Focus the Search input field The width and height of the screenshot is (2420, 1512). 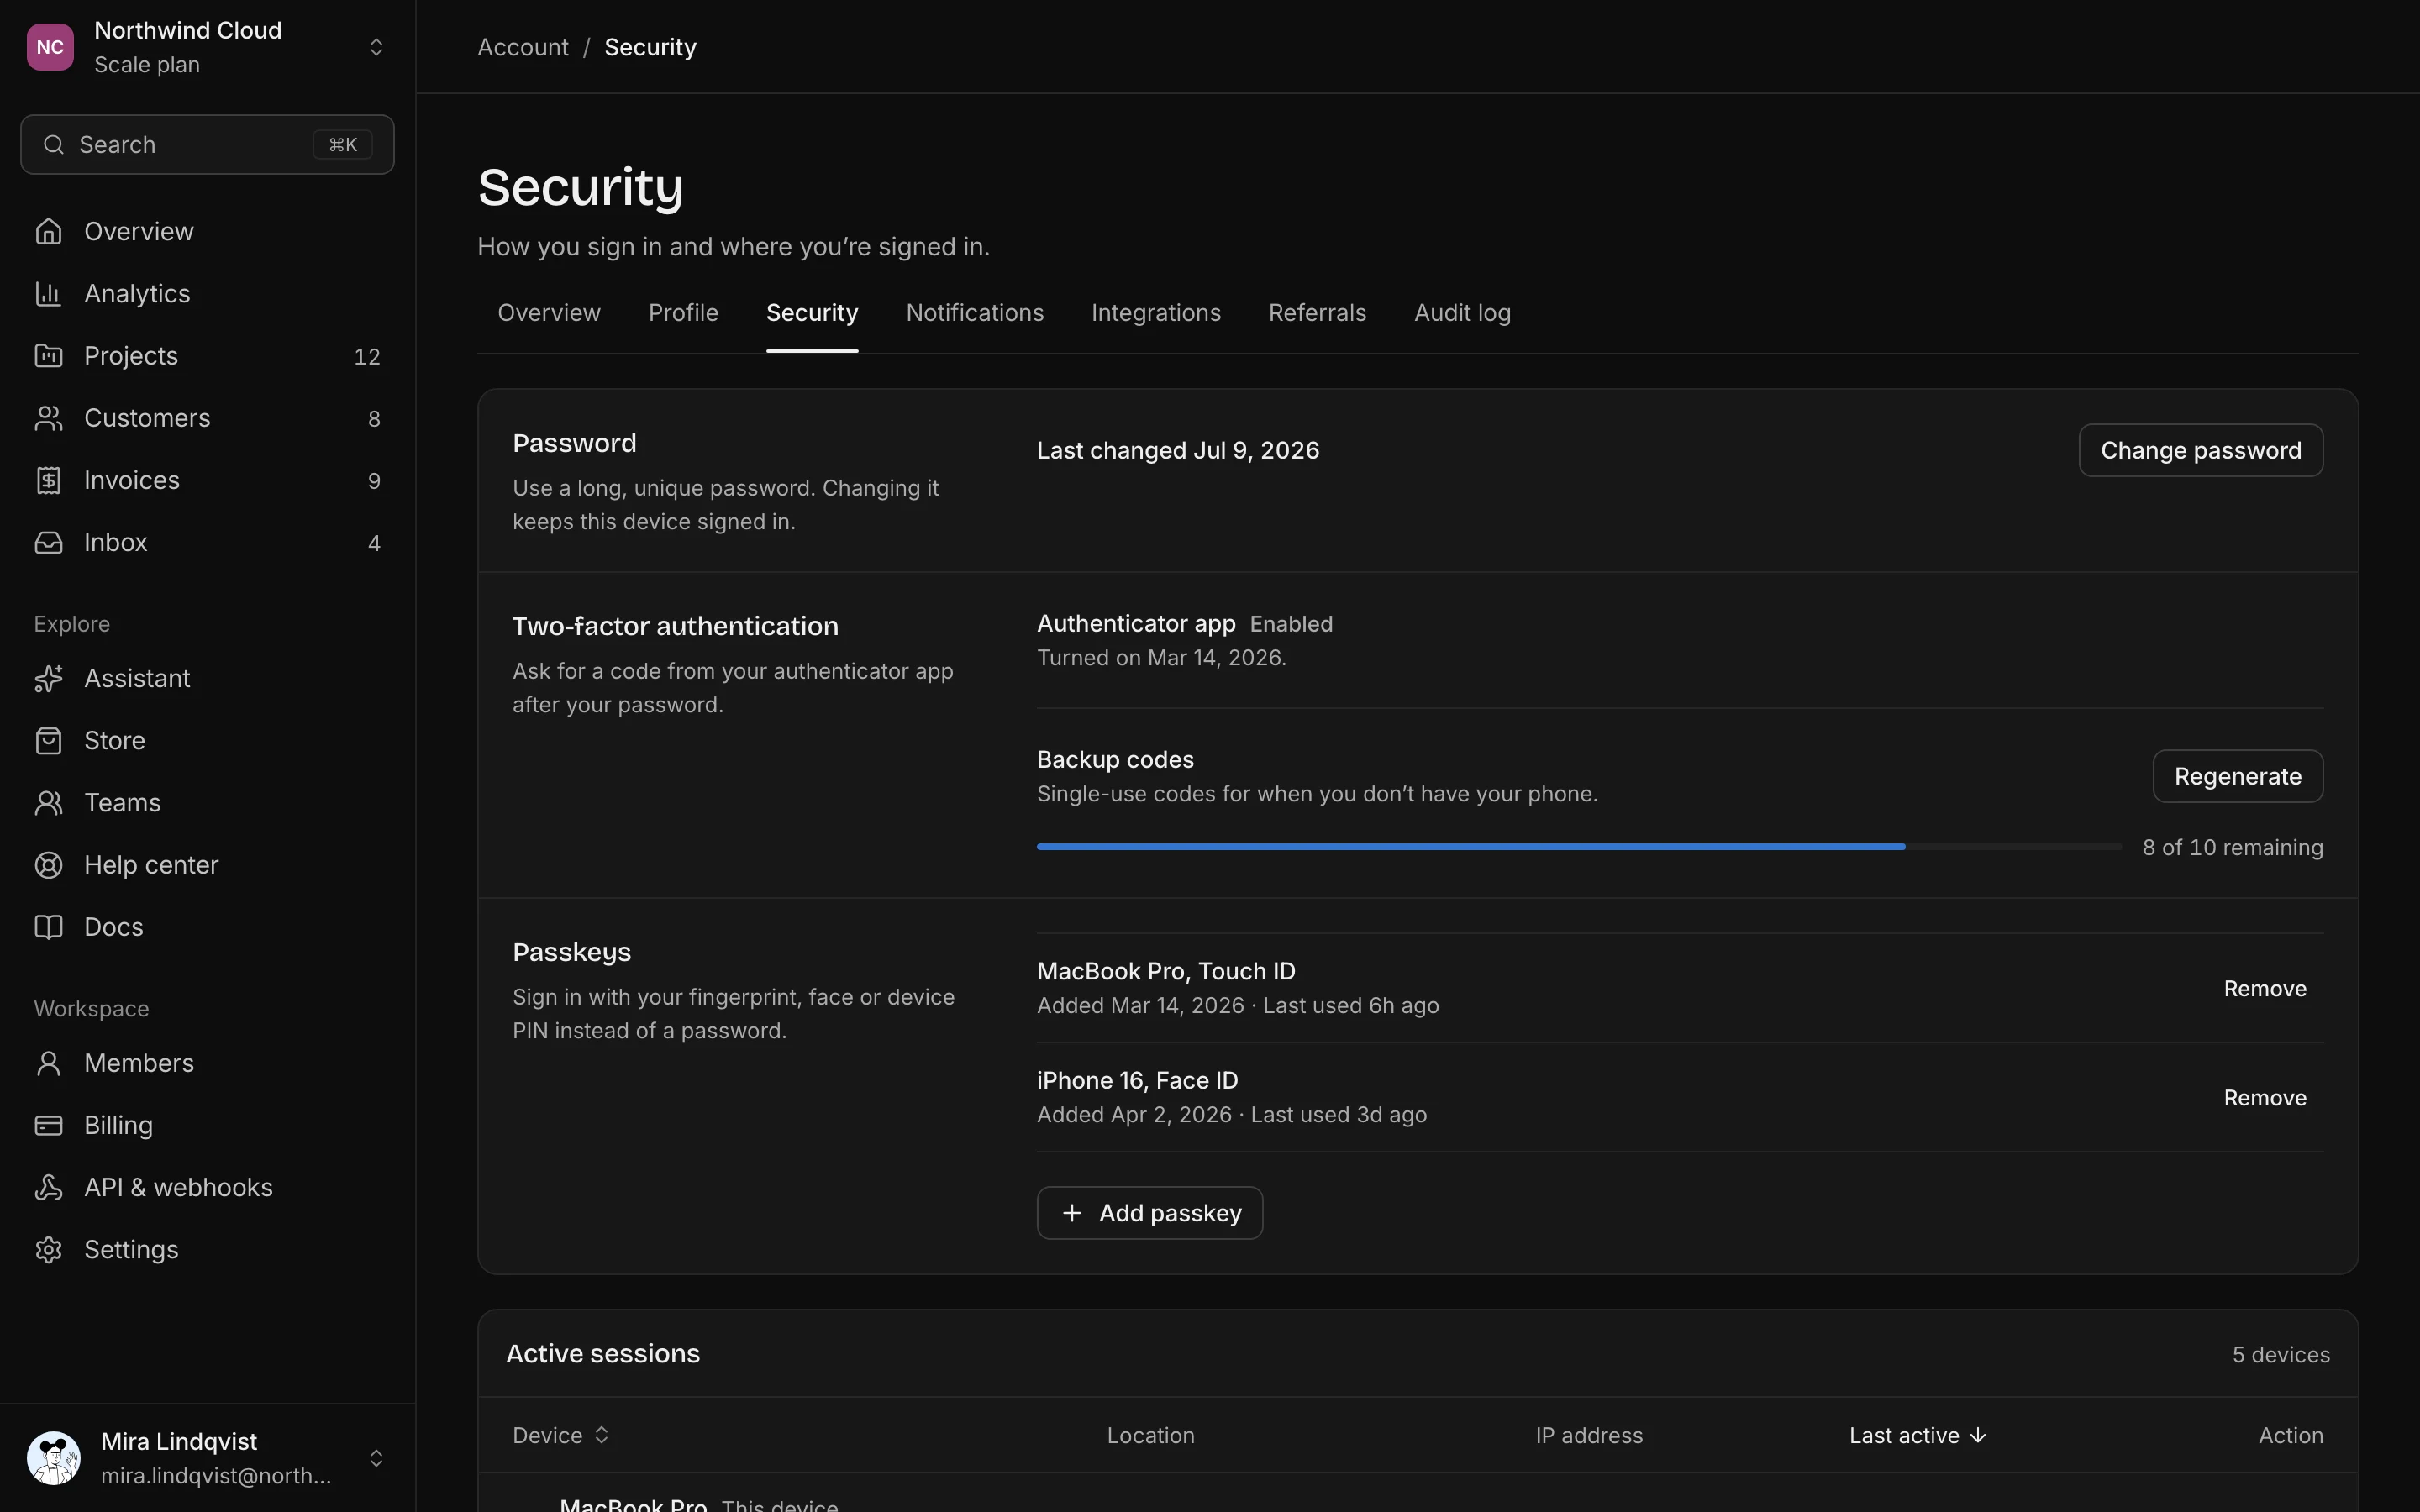[207, 145]
